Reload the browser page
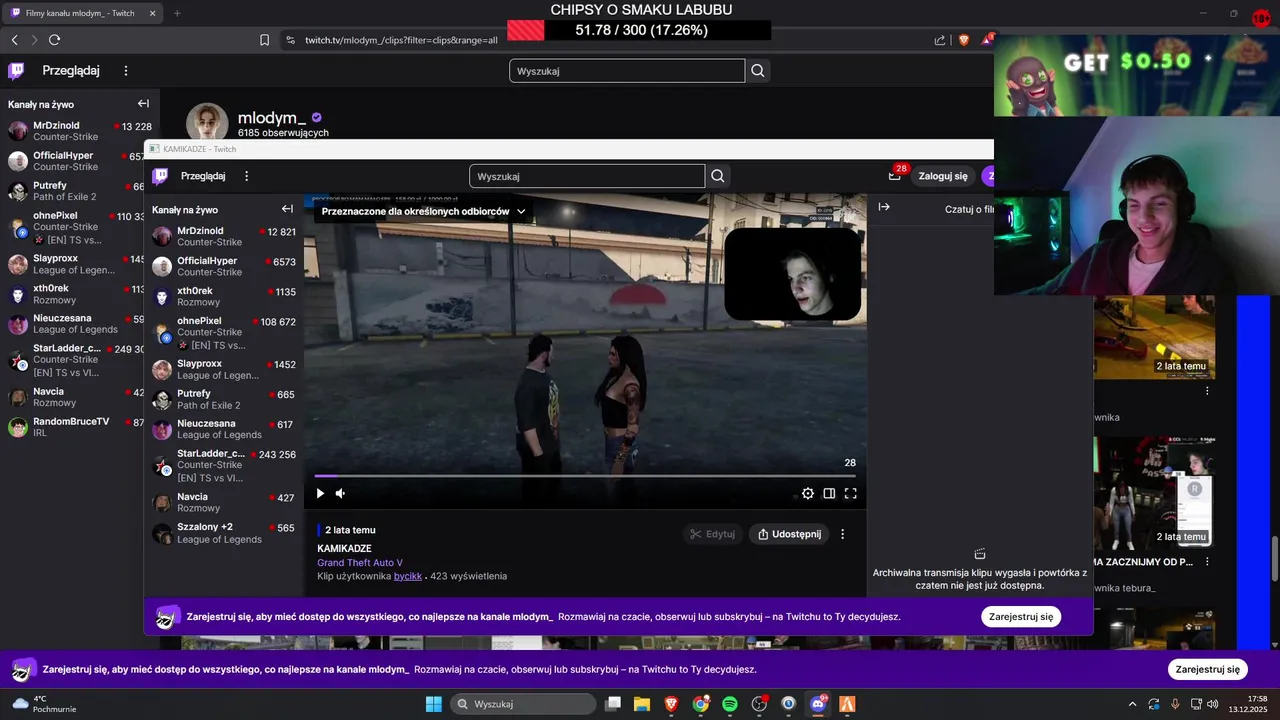The image size is (1280, 720). [54, 40]
